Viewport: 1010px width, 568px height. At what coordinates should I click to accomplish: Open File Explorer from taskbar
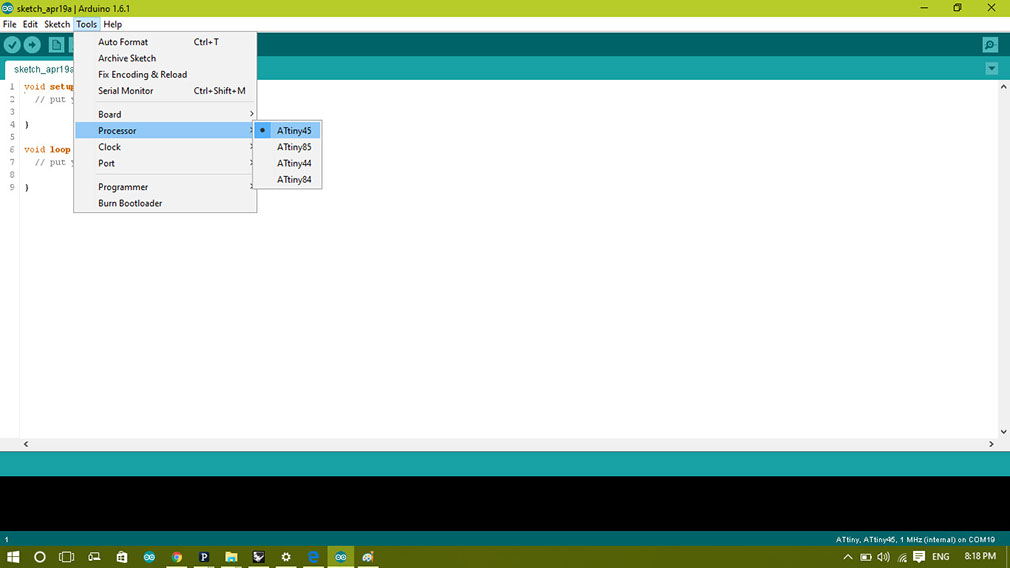point(231,557)
